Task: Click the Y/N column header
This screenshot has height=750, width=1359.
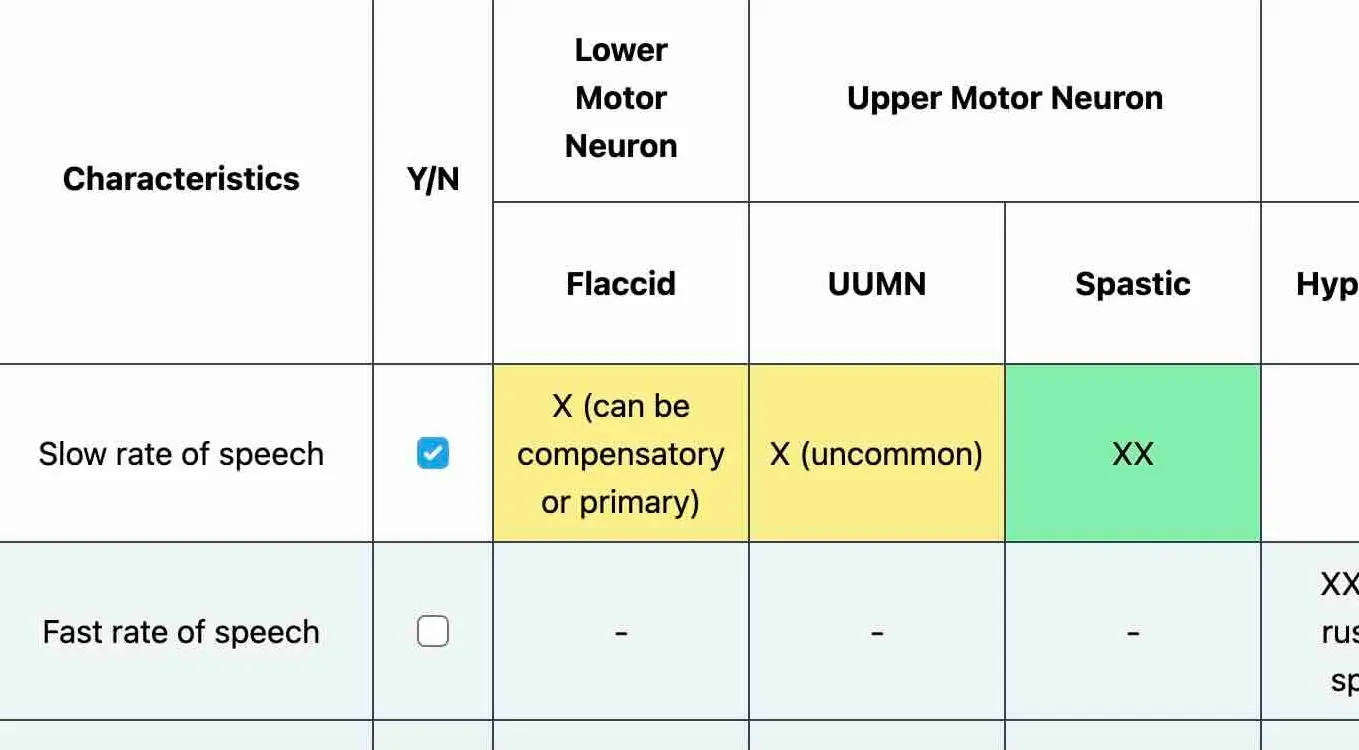Action: click(433, 179)
